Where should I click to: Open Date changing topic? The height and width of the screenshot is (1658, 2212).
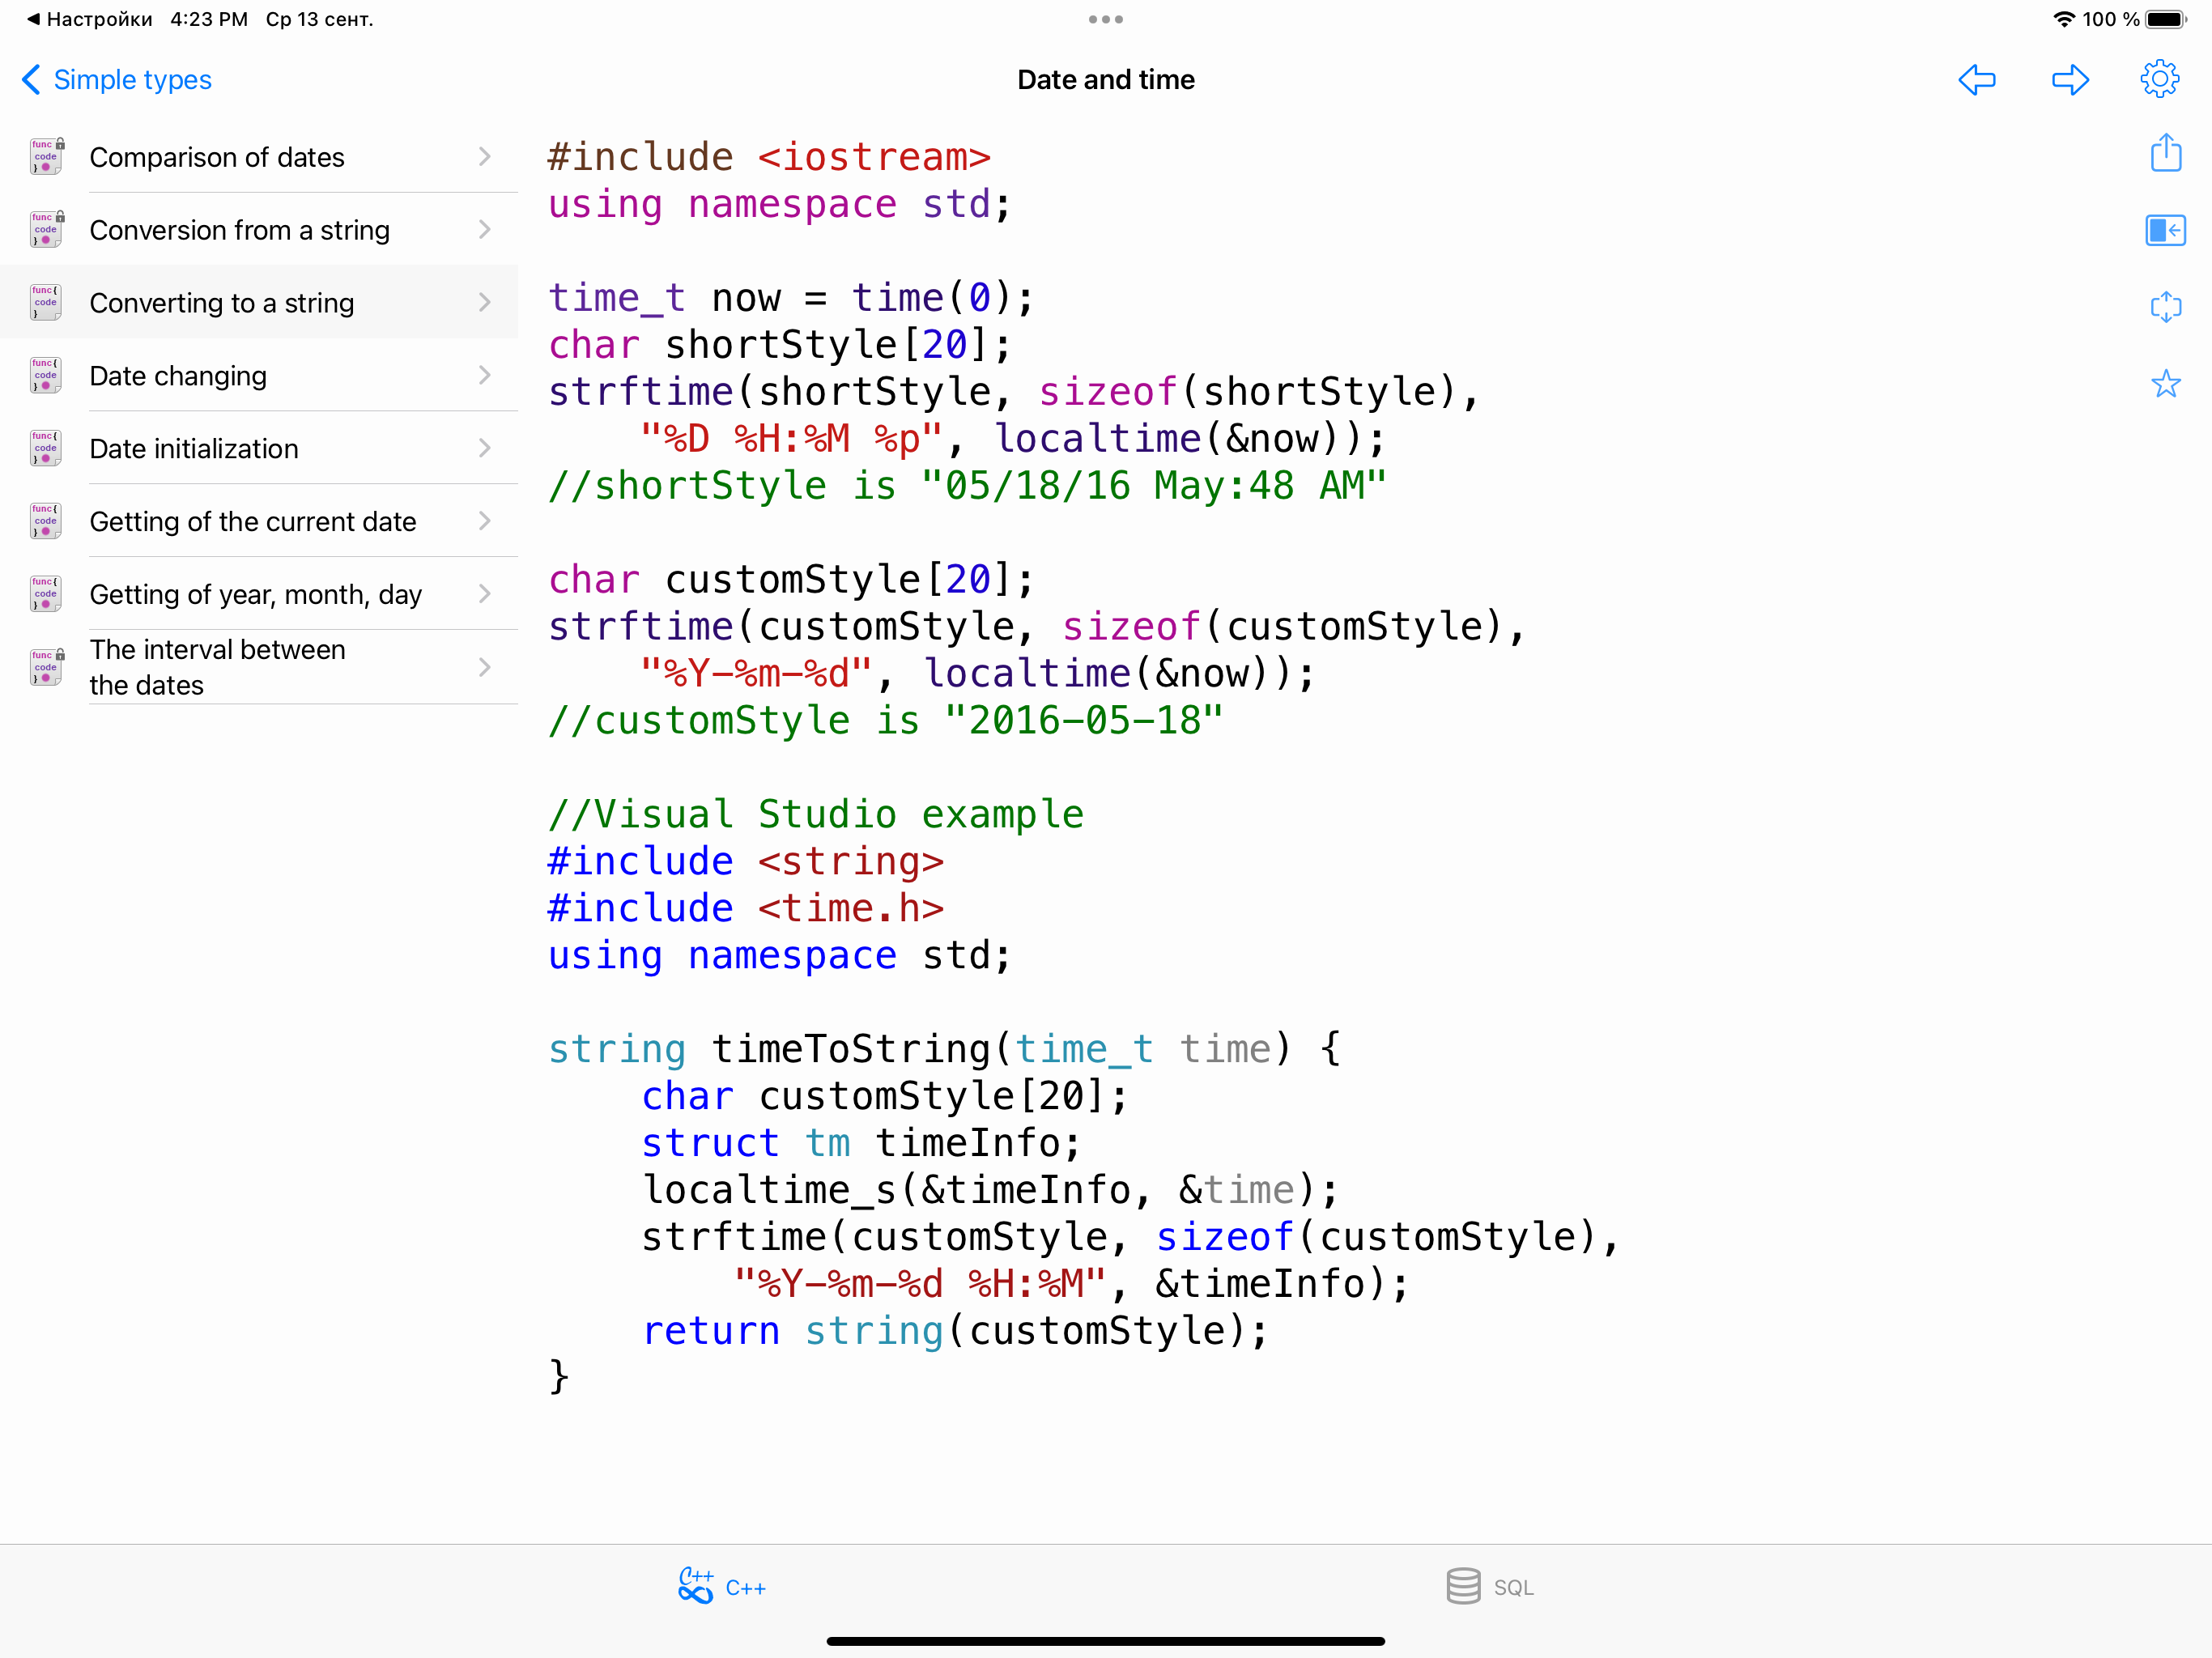click(x=259, y=376)
